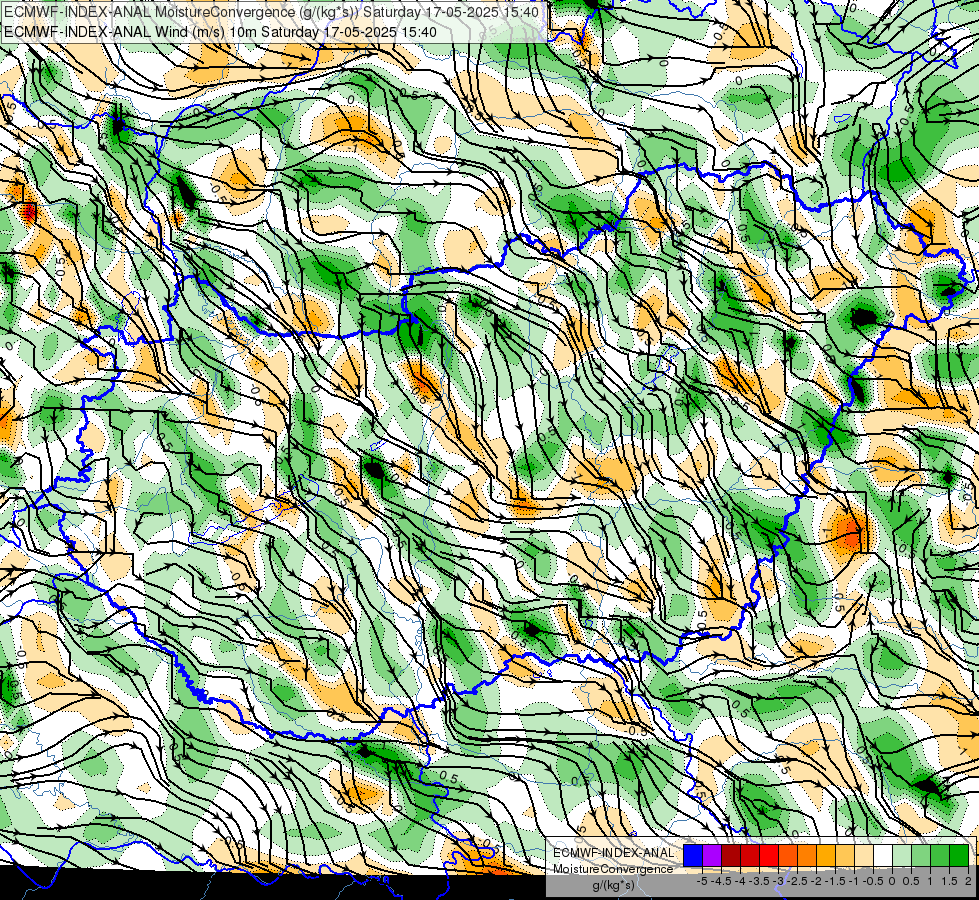
Task: Click the light orange swatch (-1.5 to -1)
Action: click(845, 855)
